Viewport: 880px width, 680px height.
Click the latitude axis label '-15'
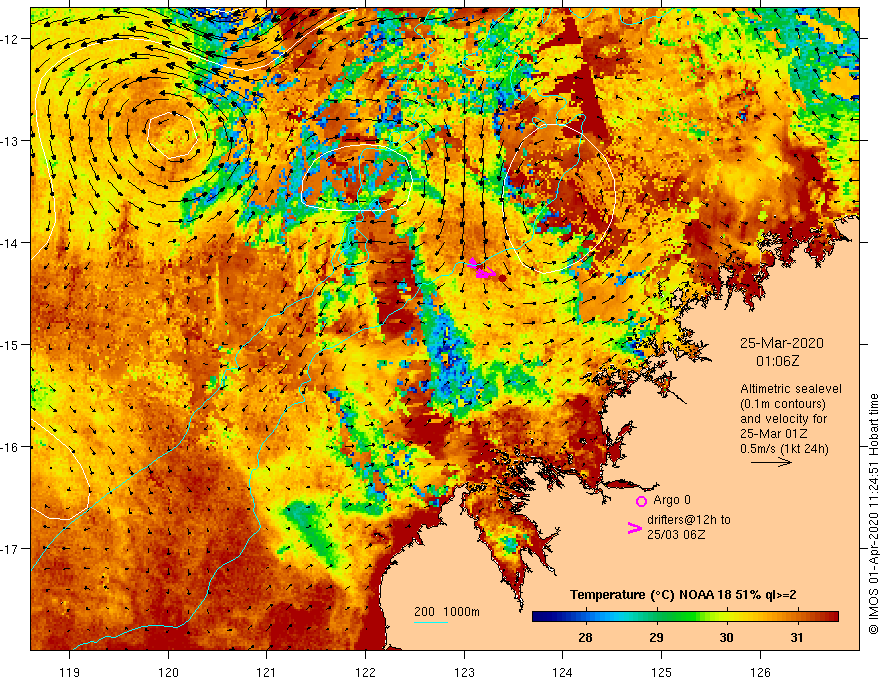click(x=10, y=344)
